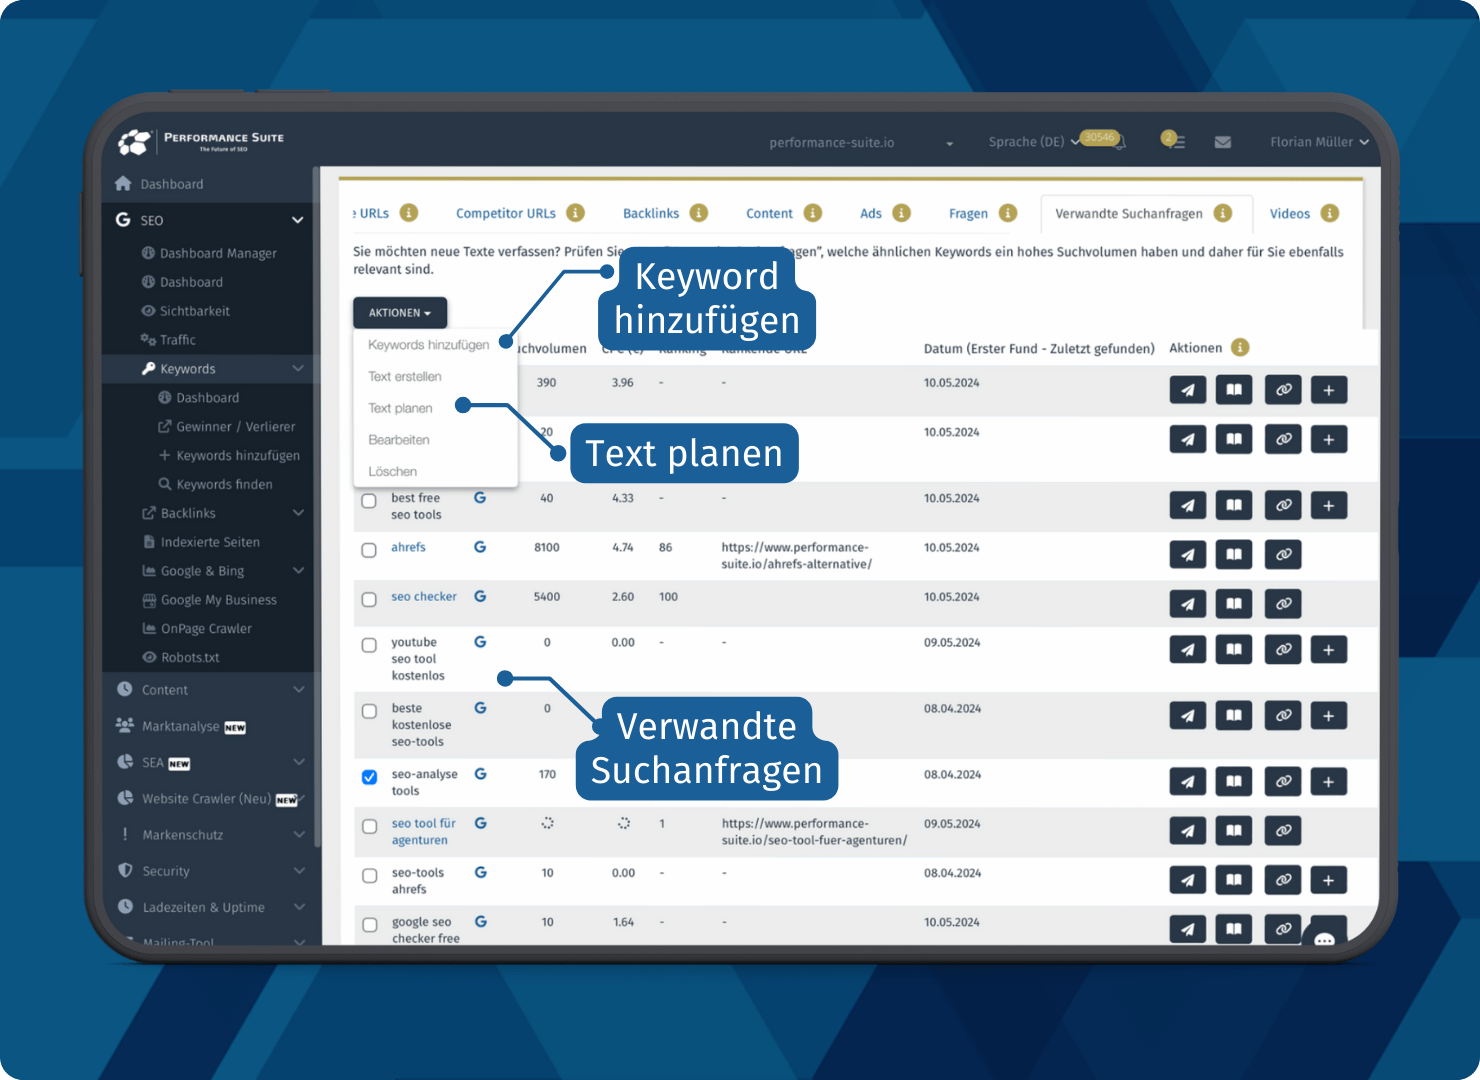This screenshot has height=1080, width=1480.
Task: Click the plus icon in youtube seo tool row
Action: pyautogui.click(x=1328, y=650)
